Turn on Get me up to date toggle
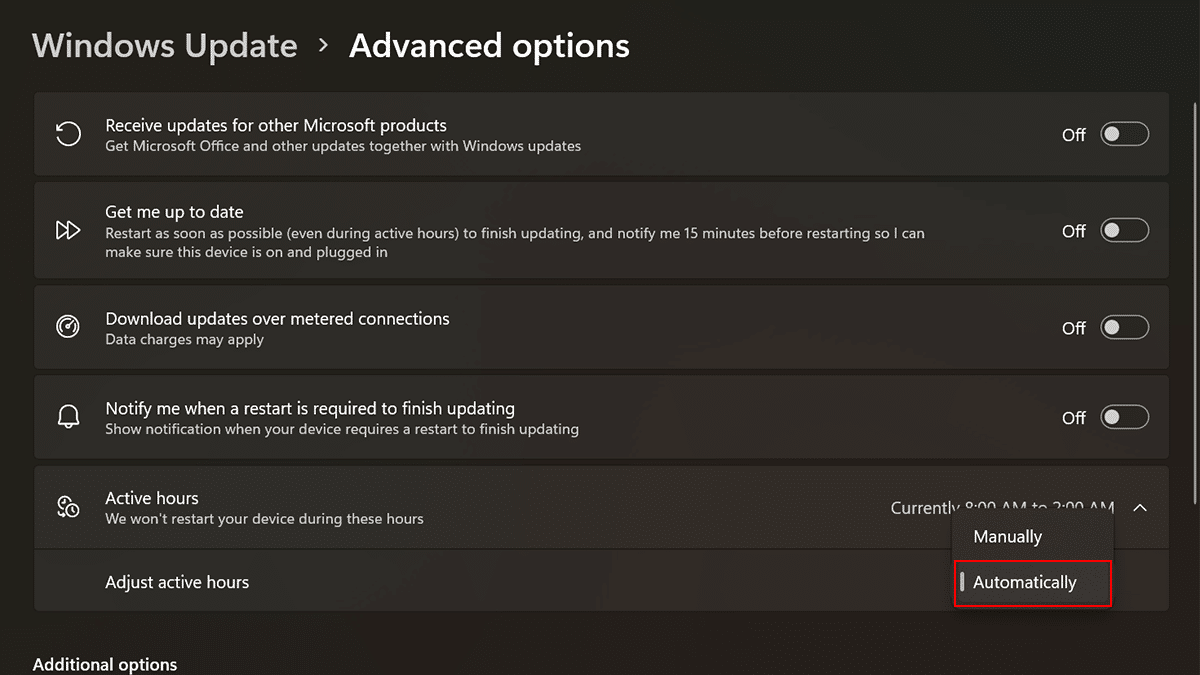The image size is (1200, 675). tap(1124, 231)
